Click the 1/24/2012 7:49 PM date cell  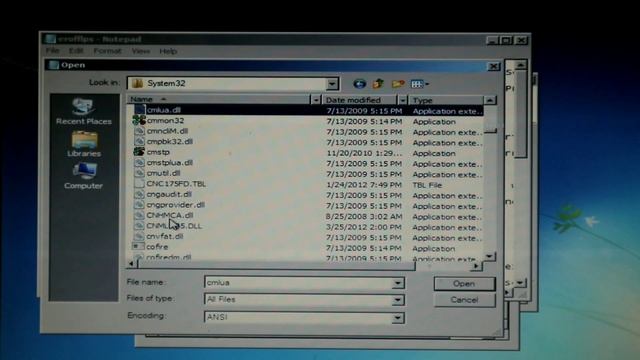pos(364,185)
